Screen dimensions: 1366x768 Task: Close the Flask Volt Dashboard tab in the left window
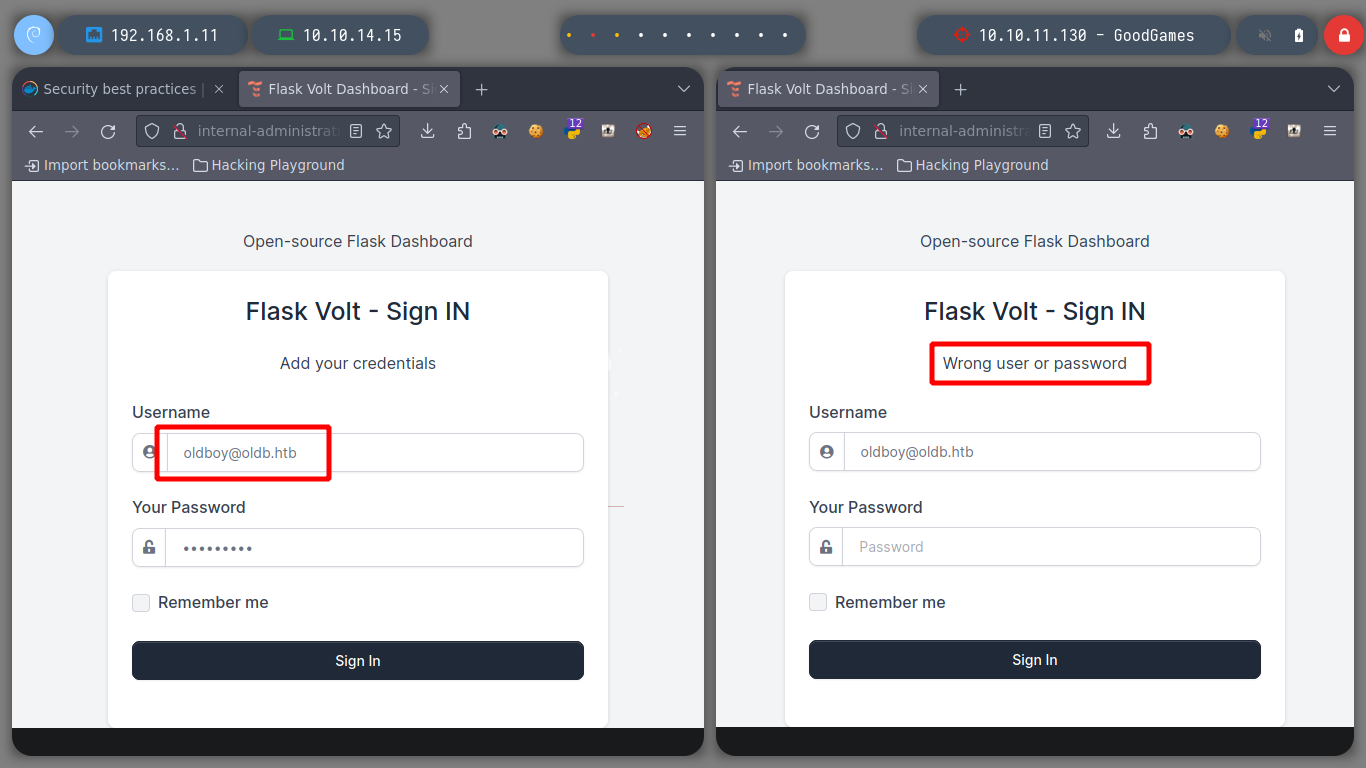(x=445, y=89)
